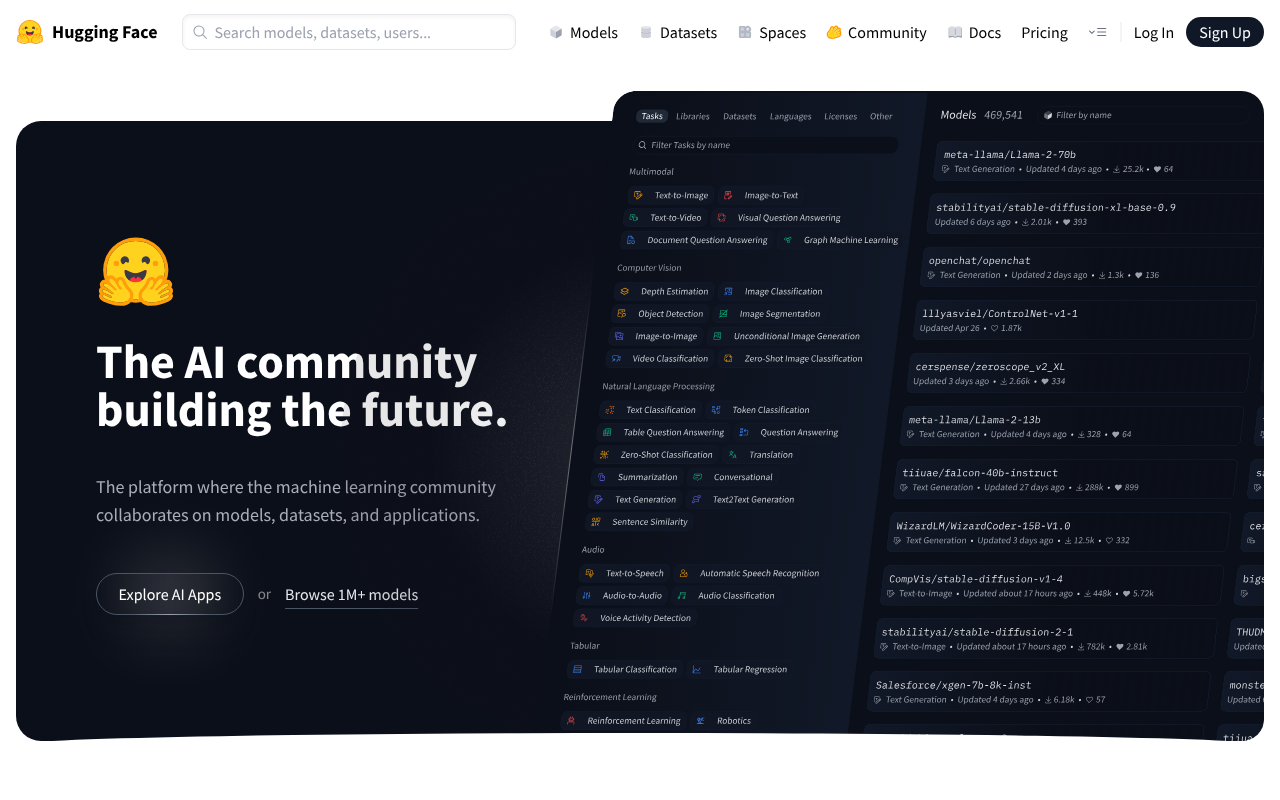
Task: Follow the Browse 1M+ models link
Action: [351, 594]
